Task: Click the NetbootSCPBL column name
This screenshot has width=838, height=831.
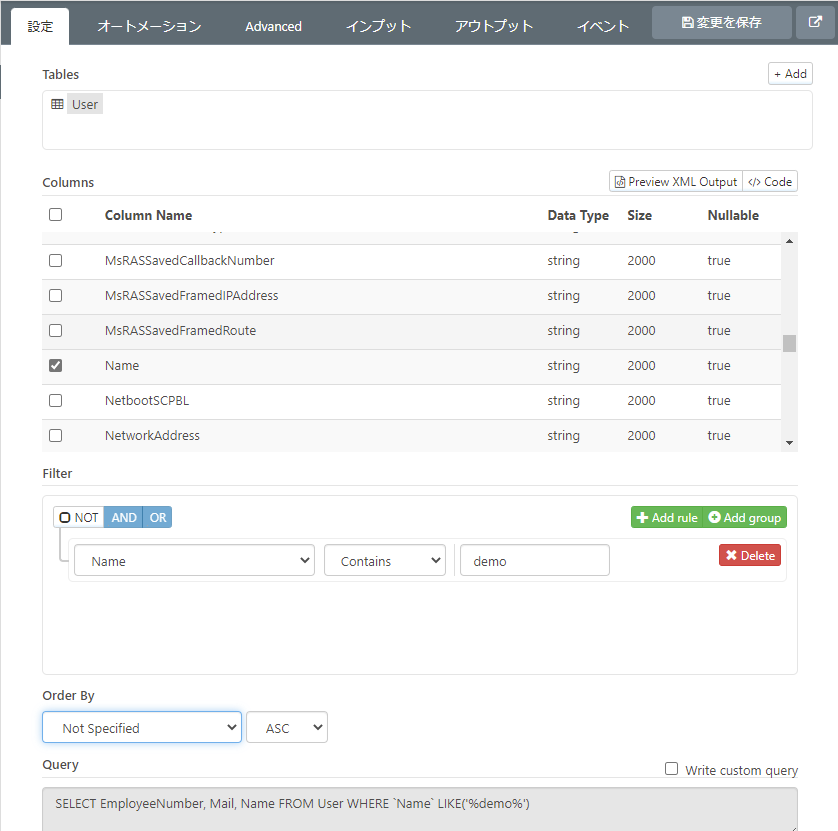Action: pyautogui.click(x=147, y=401)
